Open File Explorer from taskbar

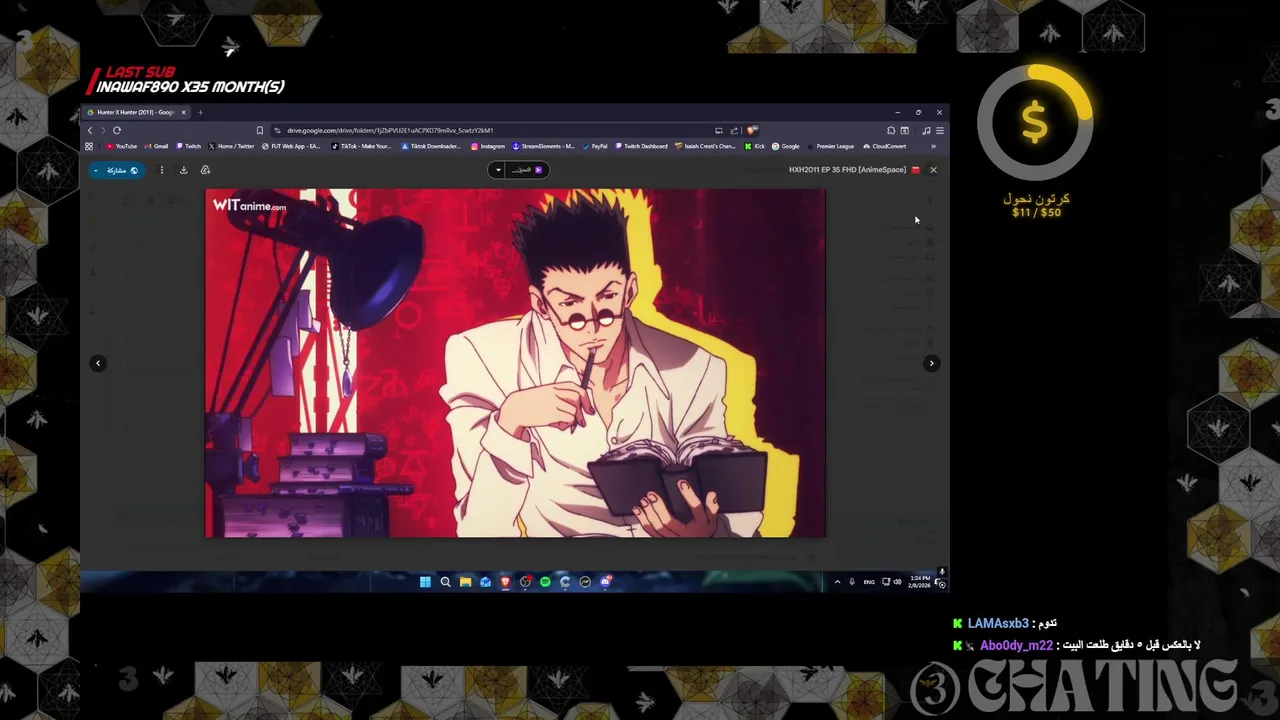(x=465, y=582)
